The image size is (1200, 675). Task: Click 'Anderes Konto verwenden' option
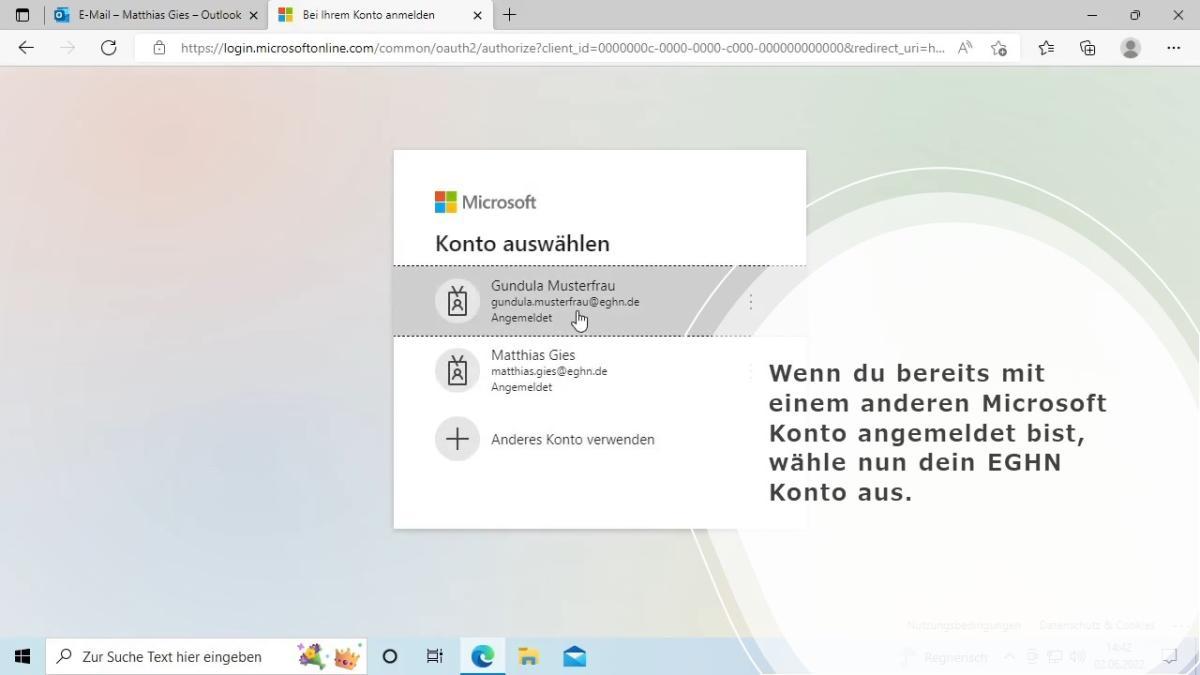click(572, 439)
